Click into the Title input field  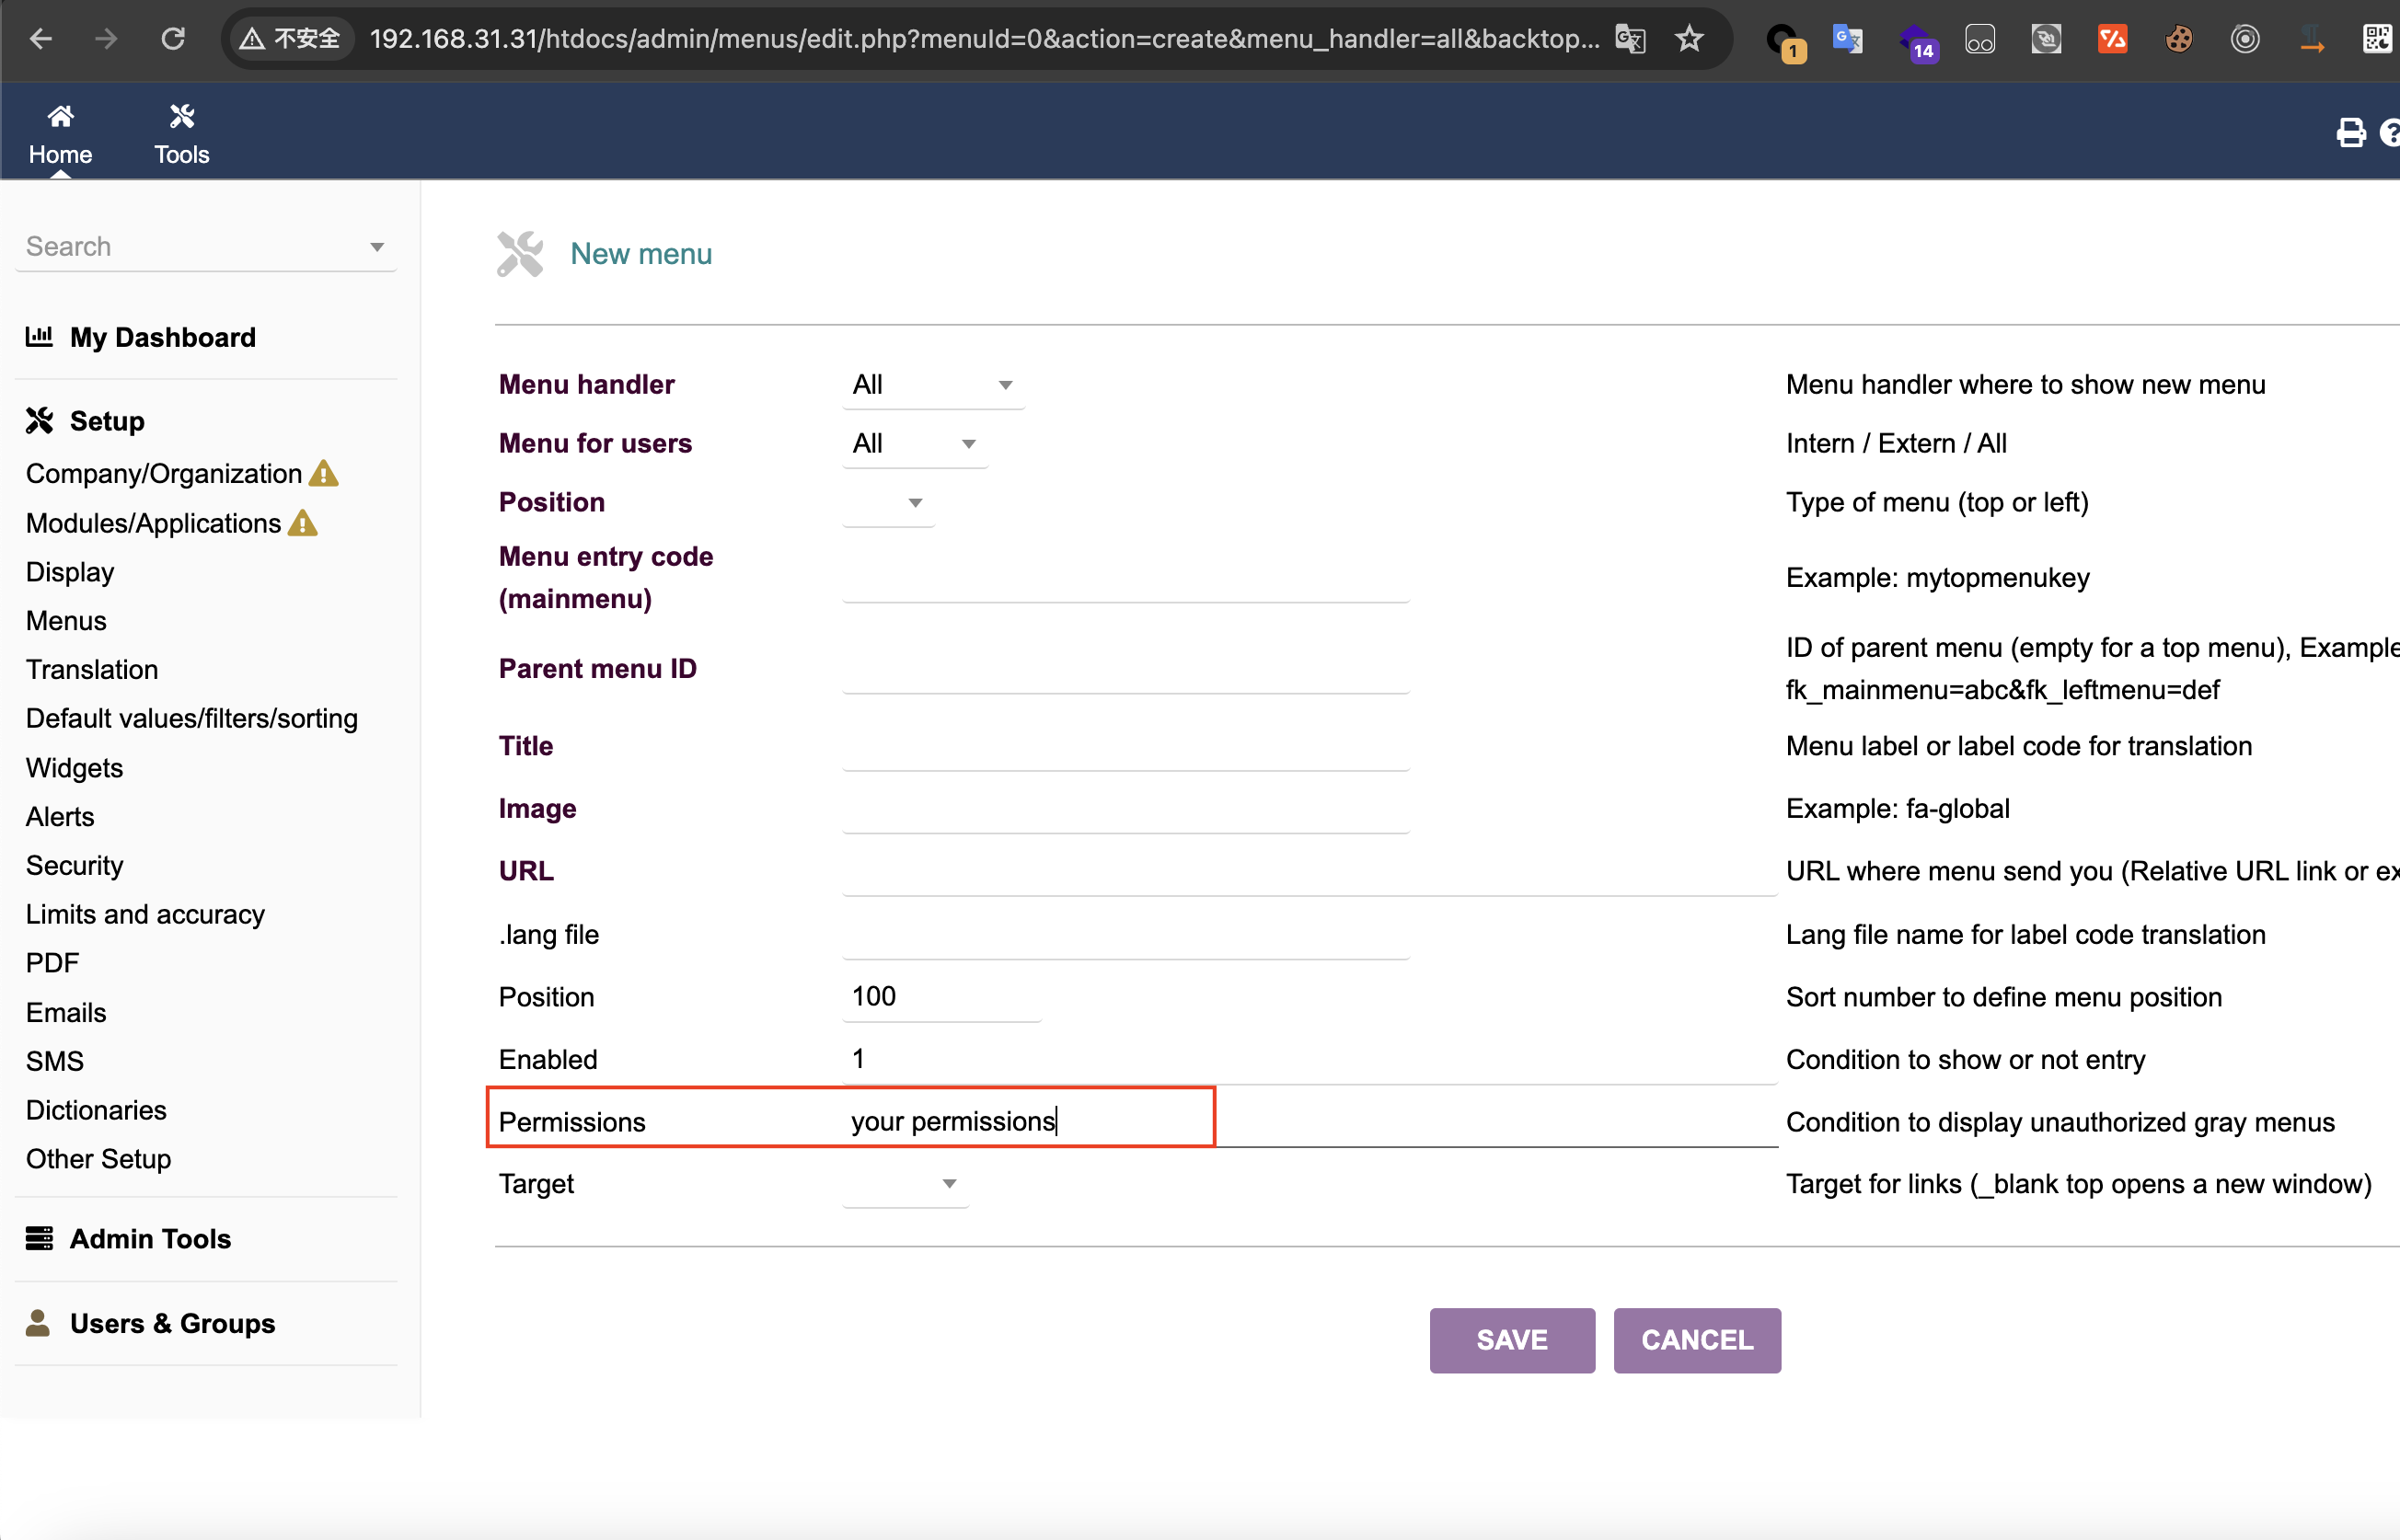click(x=1125, y=746)
